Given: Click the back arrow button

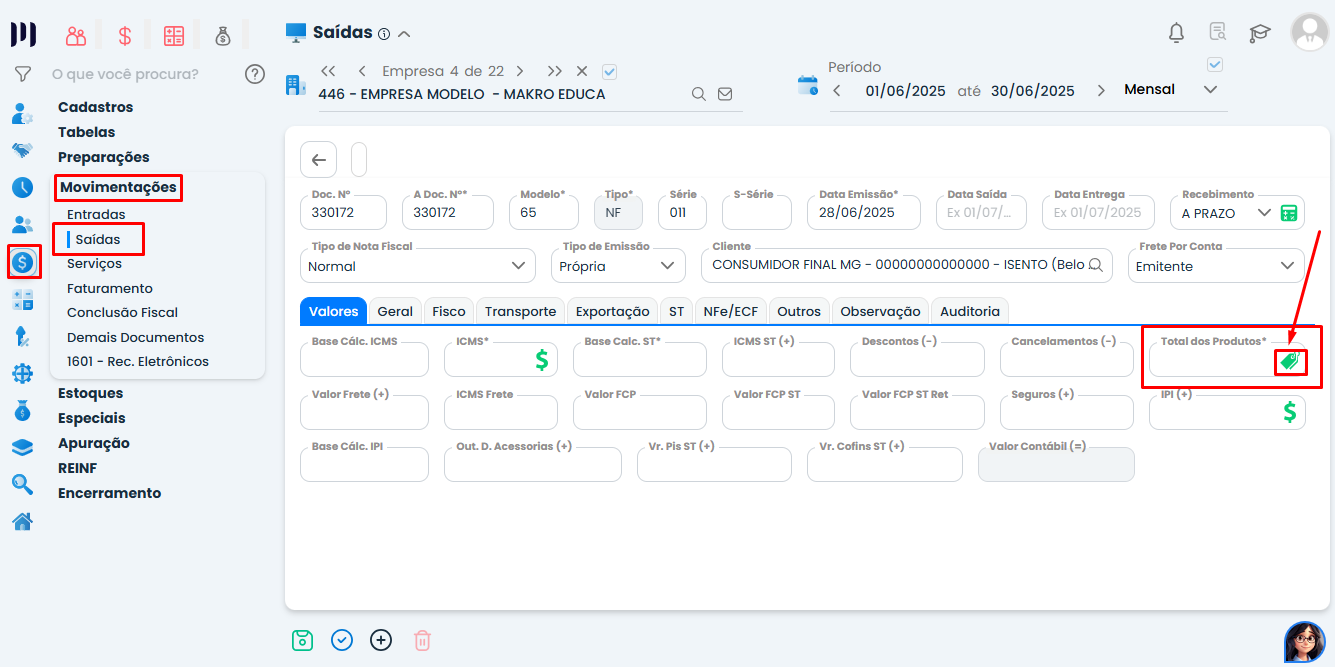Looking at the screenshot, I should point(318,160).
